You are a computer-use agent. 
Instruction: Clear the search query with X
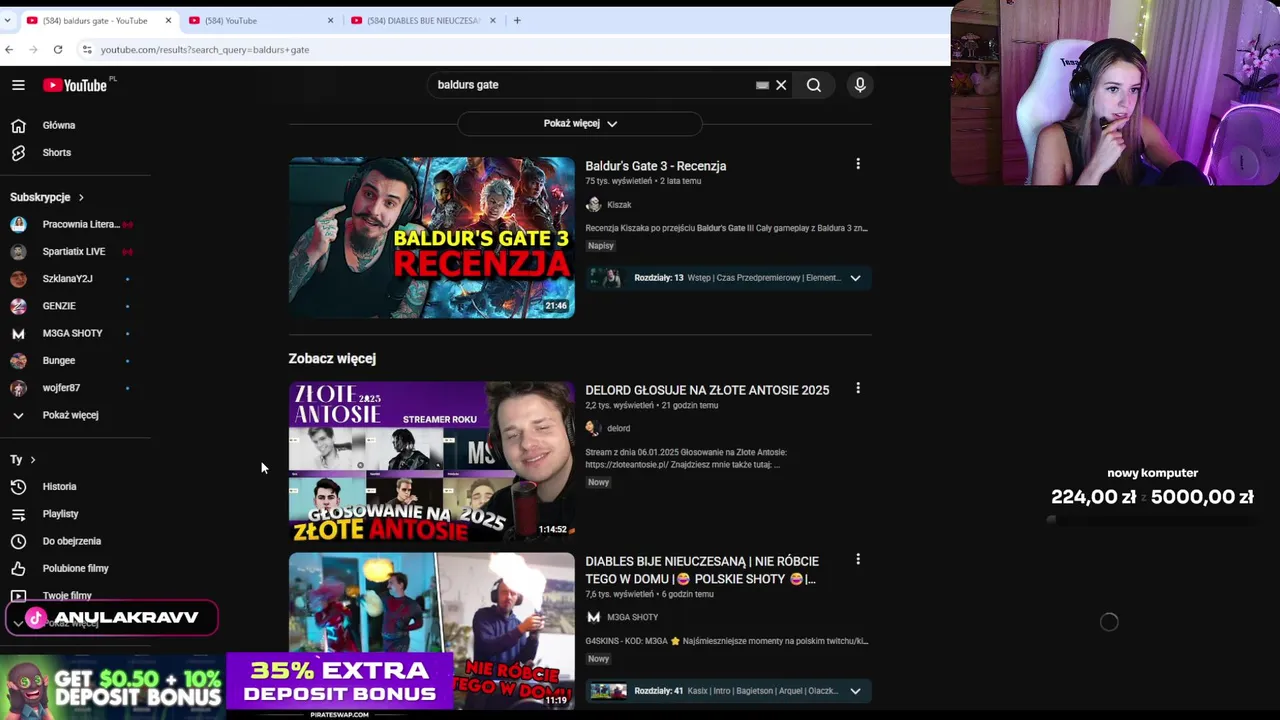[x=782, y=85]
